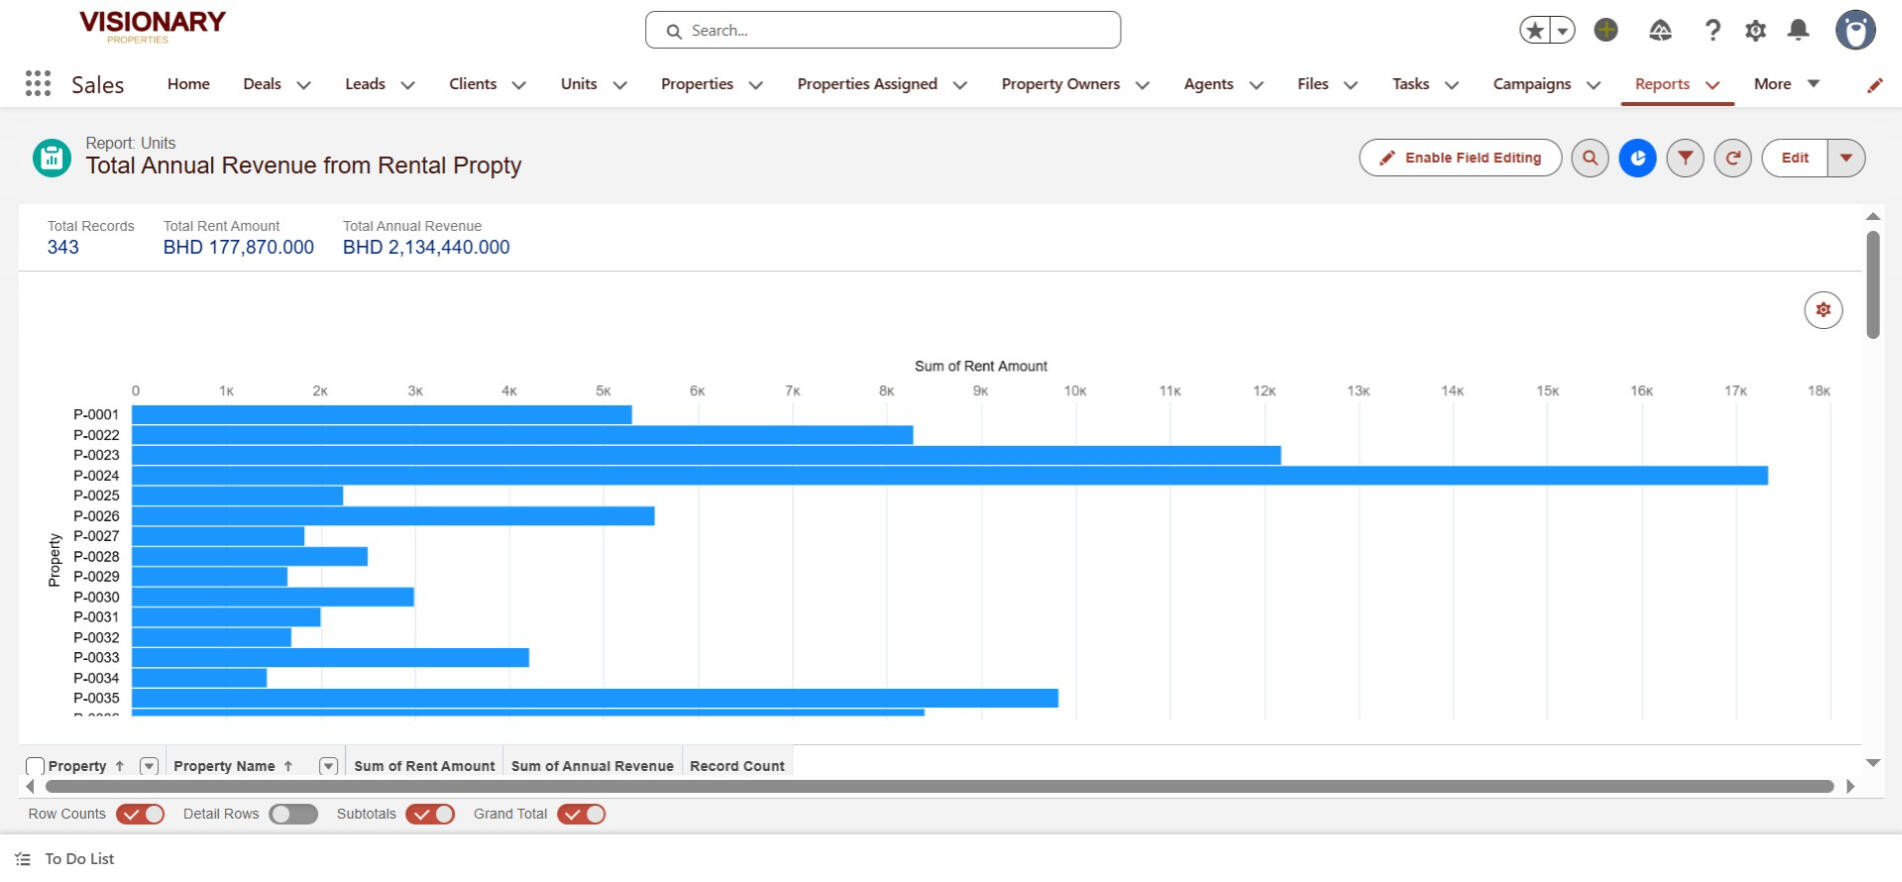Open chart settings gear icon
1902x882 pixels.
tap(1823, 310)
